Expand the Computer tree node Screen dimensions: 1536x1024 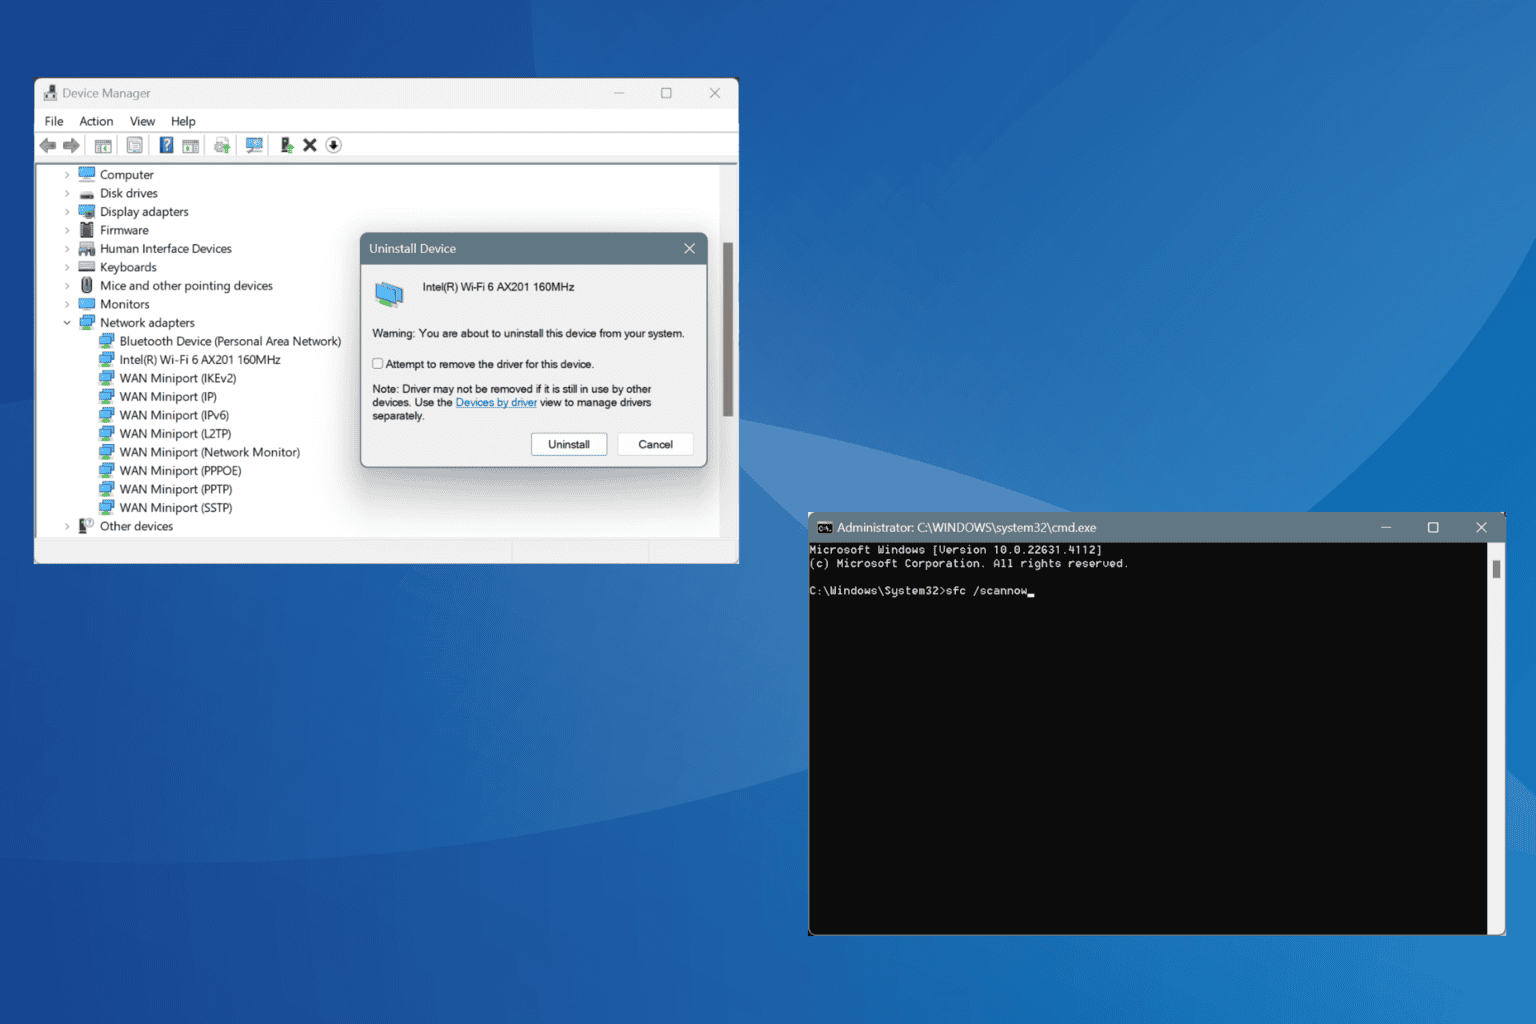pyautogui.click(x=67, y=175)
